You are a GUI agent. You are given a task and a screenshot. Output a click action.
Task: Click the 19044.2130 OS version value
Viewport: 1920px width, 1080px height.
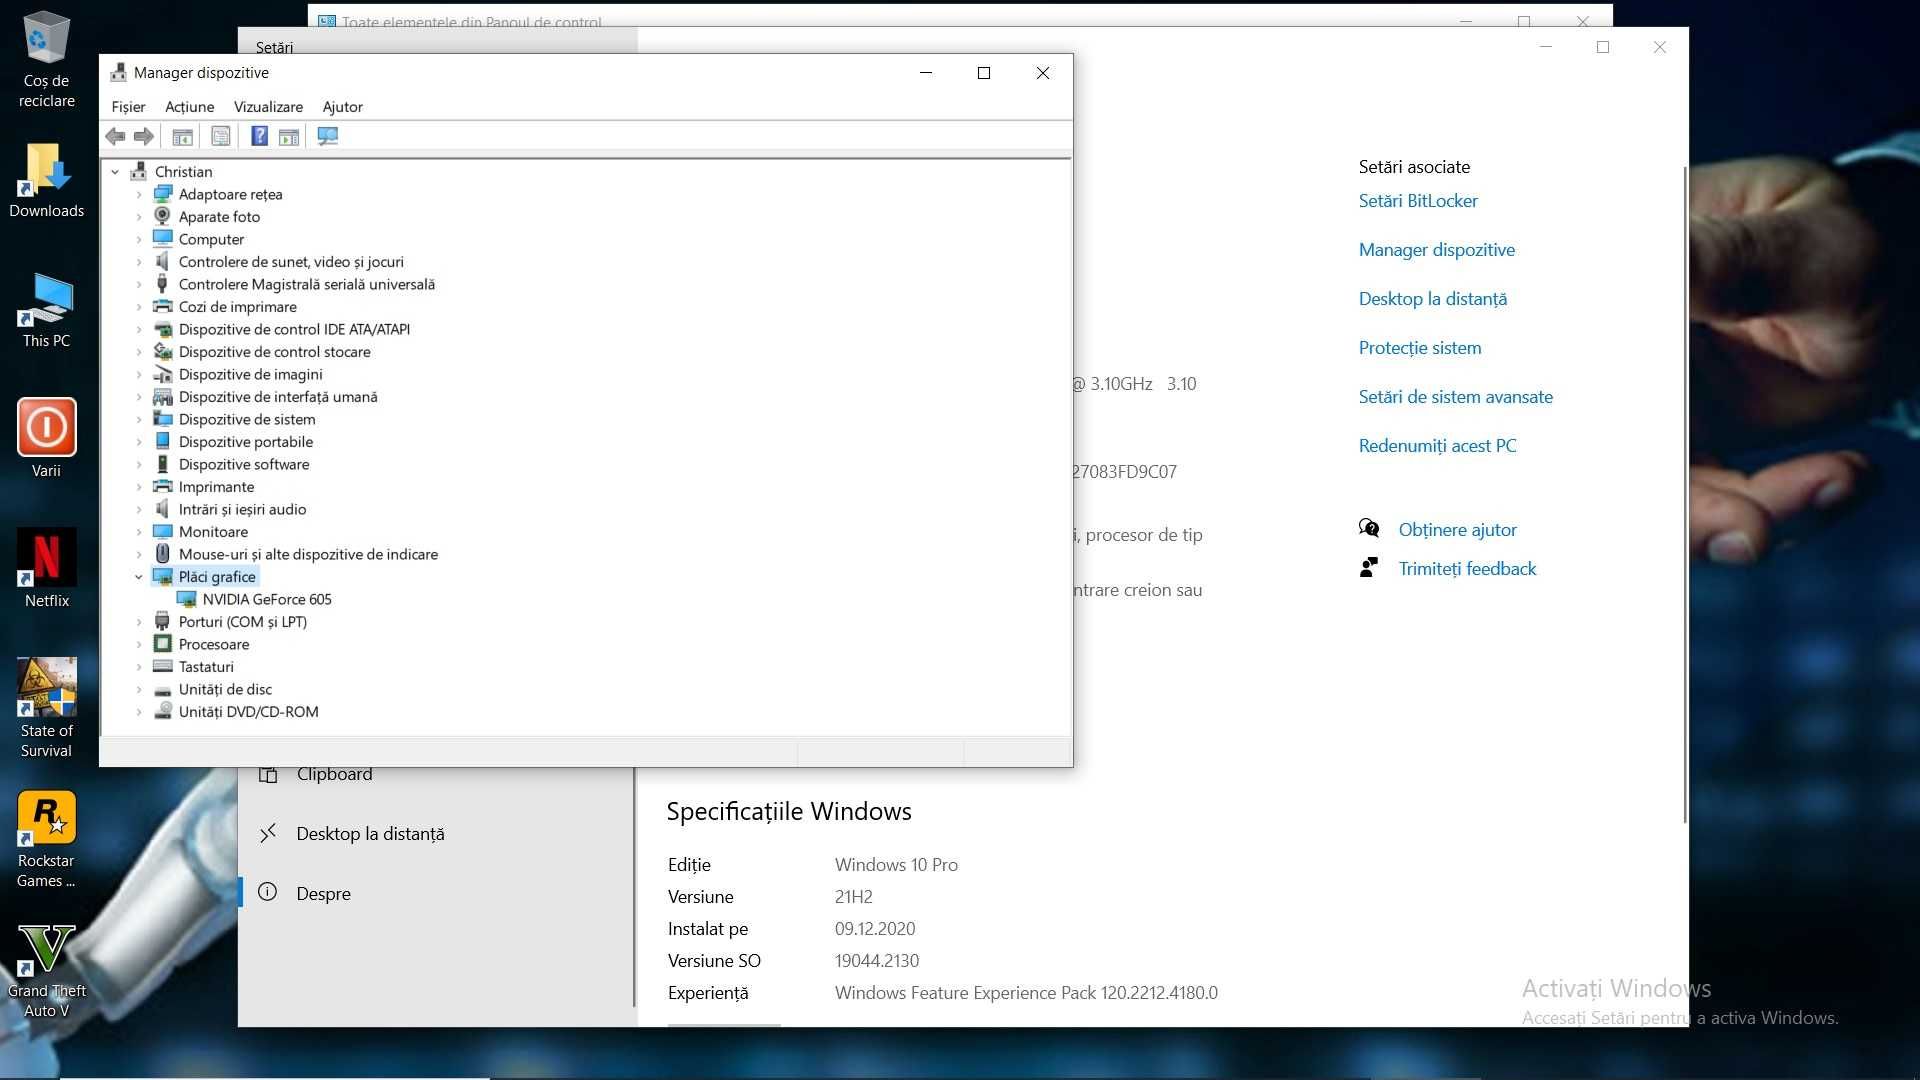click(x=877, y=961)
